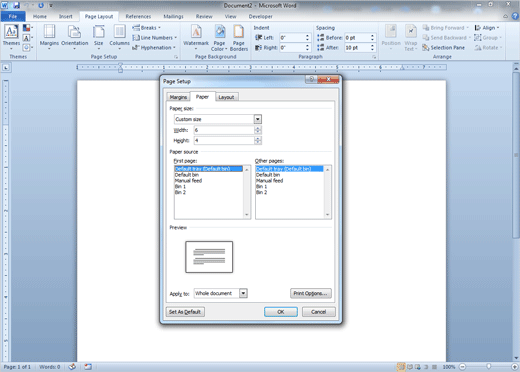Click the paper Height input field

224,140
